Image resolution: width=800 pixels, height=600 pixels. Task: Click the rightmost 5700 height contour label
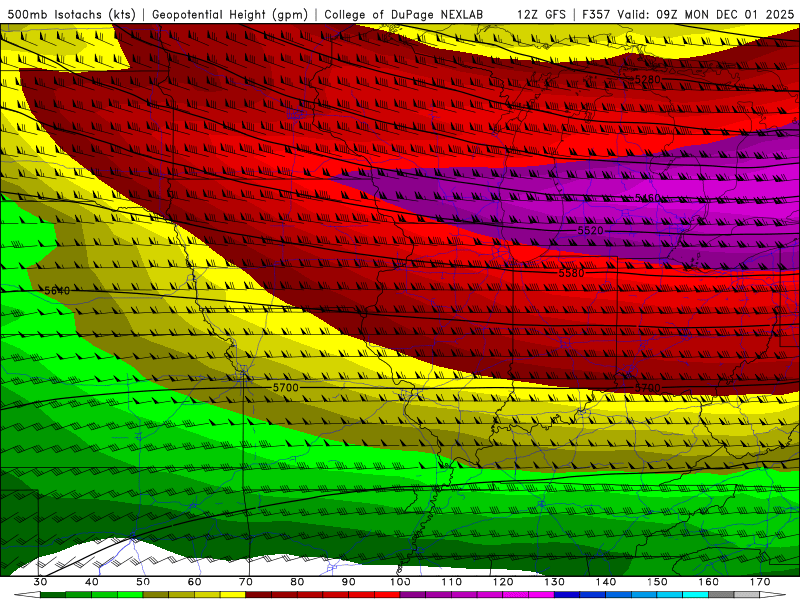(x=647, y=388)
